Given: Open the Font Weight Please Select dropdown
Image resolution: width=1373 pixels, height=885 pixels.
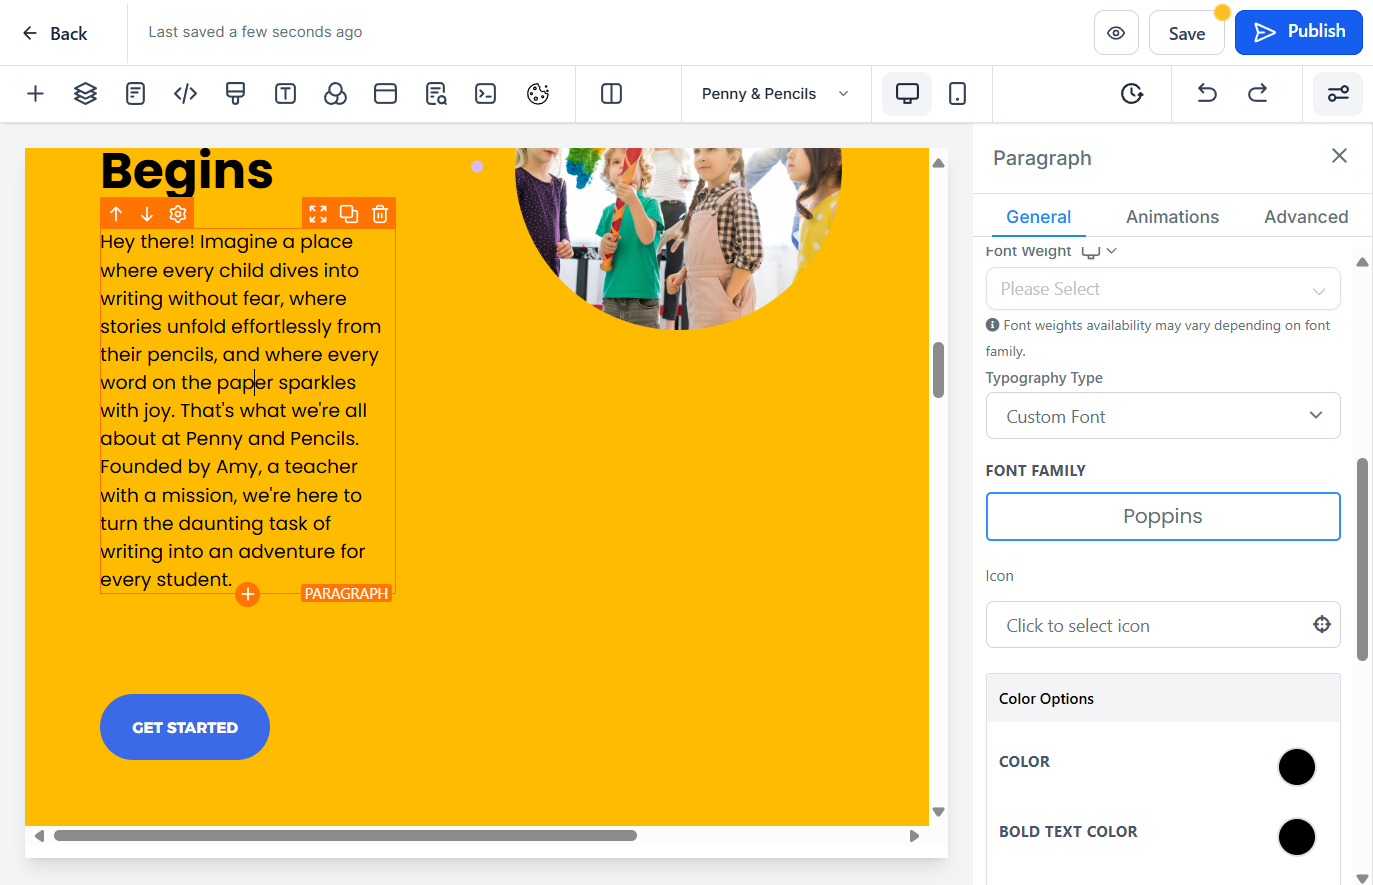Looking at the screenshot, I should point(1163,289).
